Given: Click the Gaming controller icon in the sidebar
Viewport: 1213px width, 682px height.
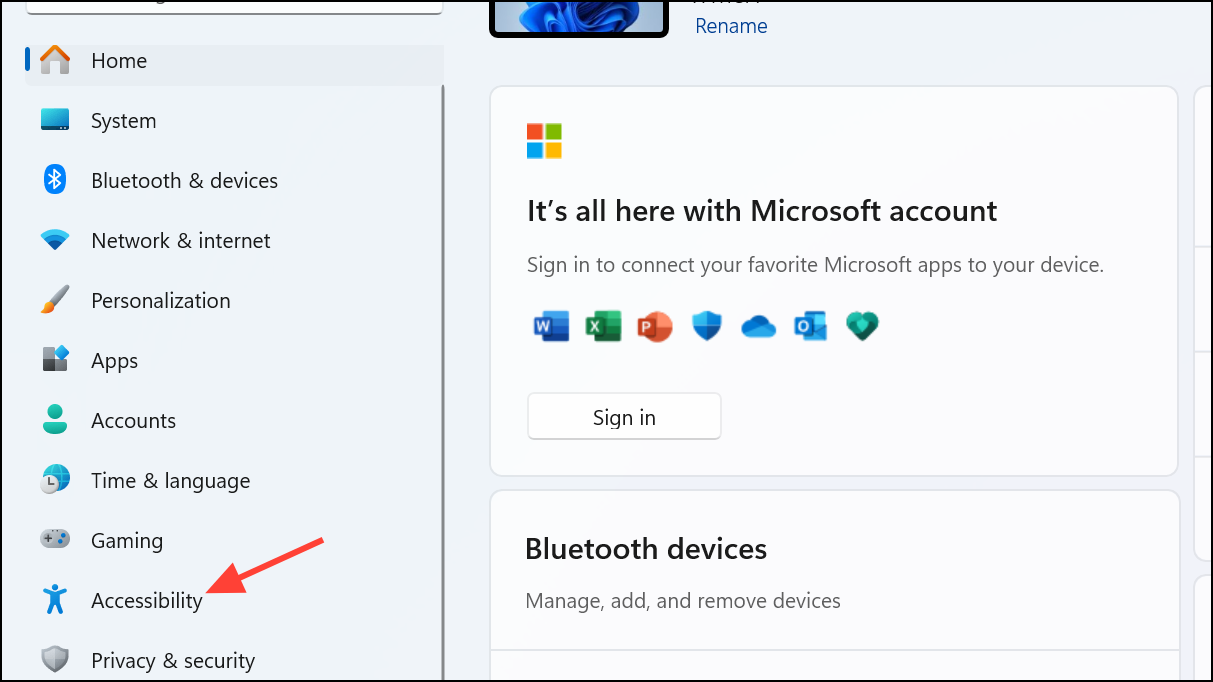Looking at the screenshot, I should (55, 538).
